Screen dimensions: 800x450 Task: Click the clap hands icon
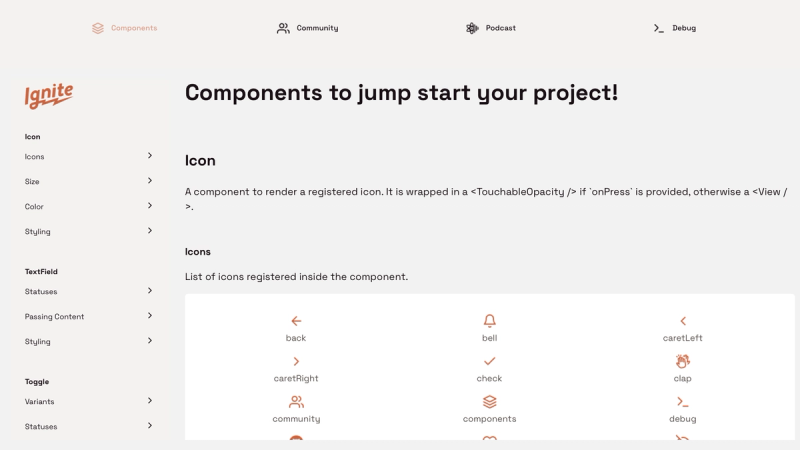coord(683,361)
